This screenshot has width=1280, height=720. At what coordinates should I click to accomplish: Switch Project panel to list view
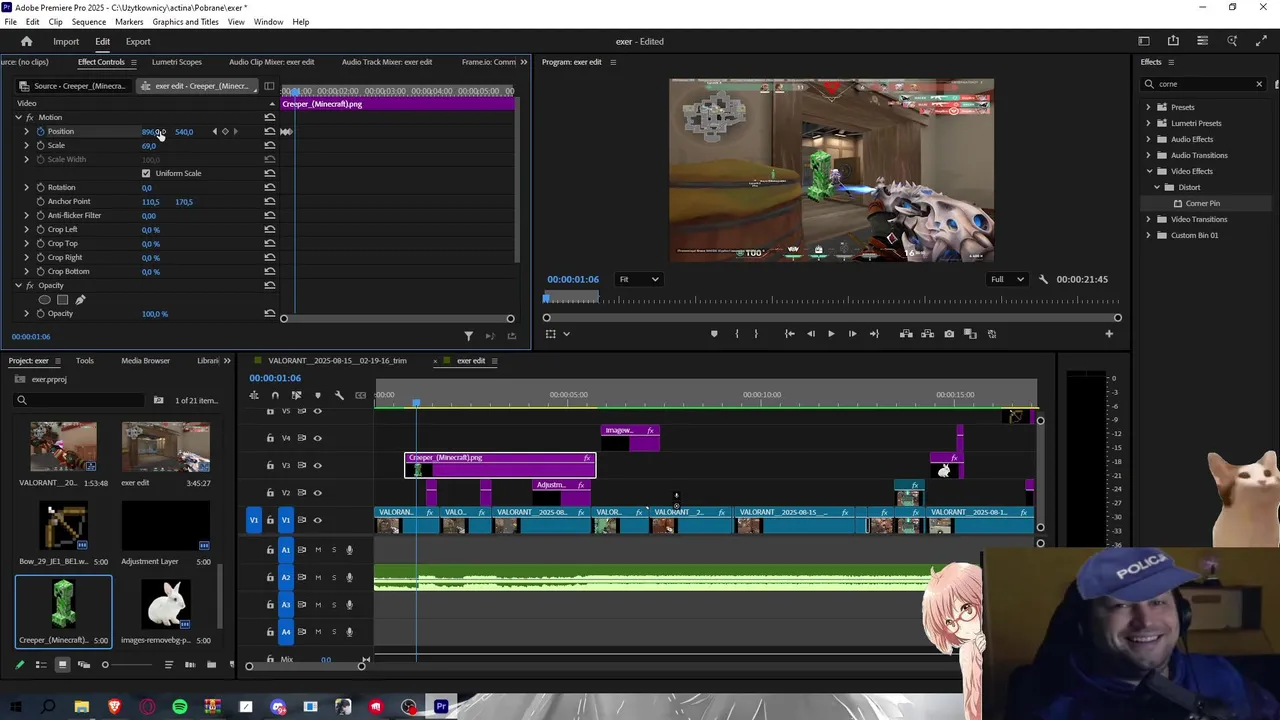point(41,665)
